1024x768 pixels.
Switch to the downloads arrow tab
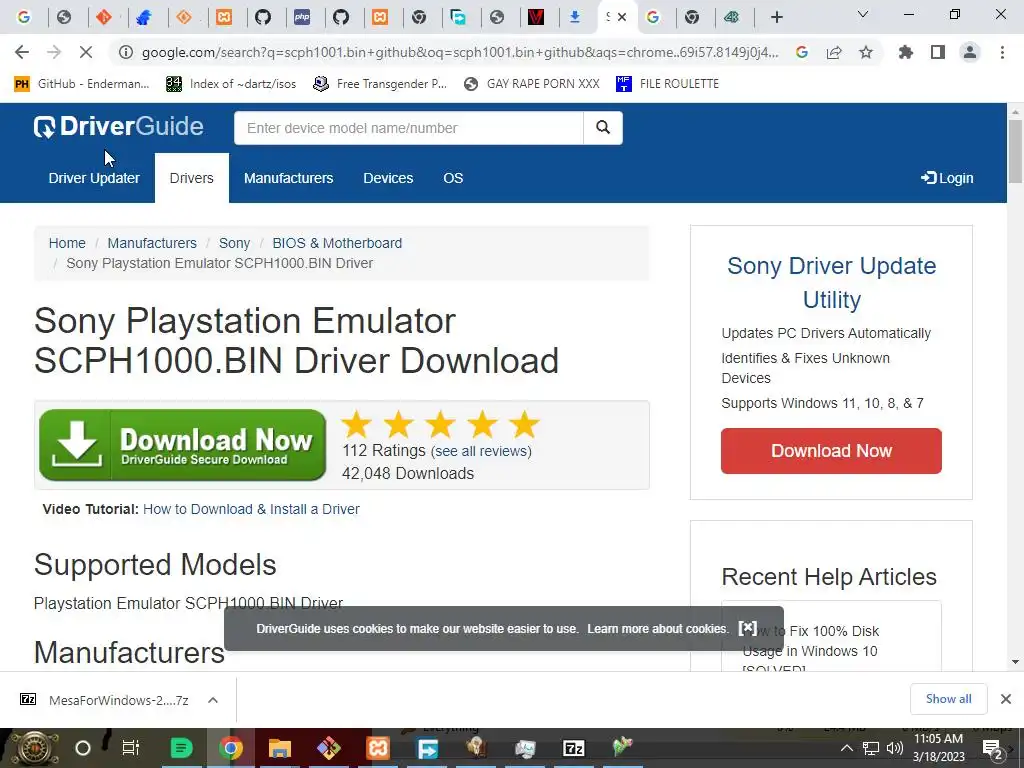point(575,18)
